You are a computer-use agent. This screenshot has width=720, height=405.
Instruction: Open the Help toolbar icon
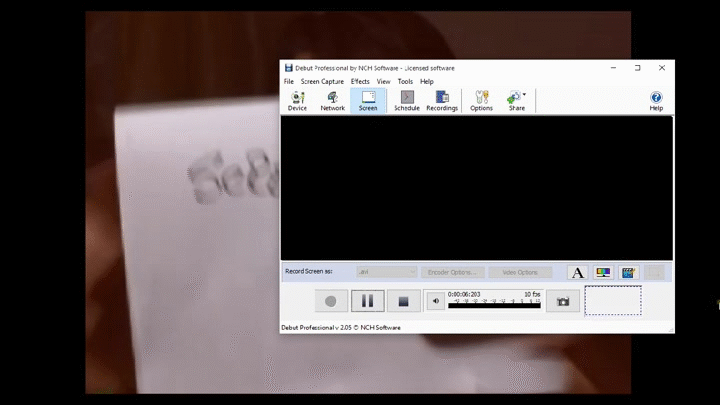tap(656, 100)
